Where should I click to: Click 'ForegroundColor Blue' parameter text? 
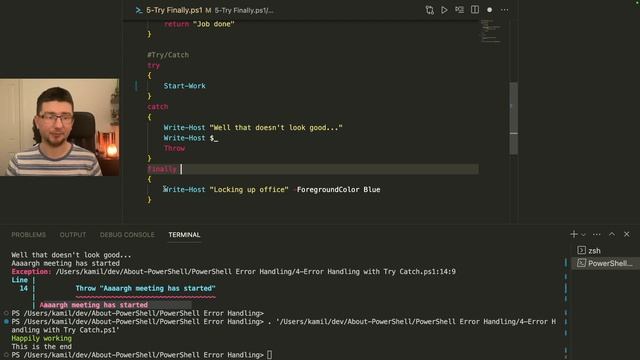point(338,189)
